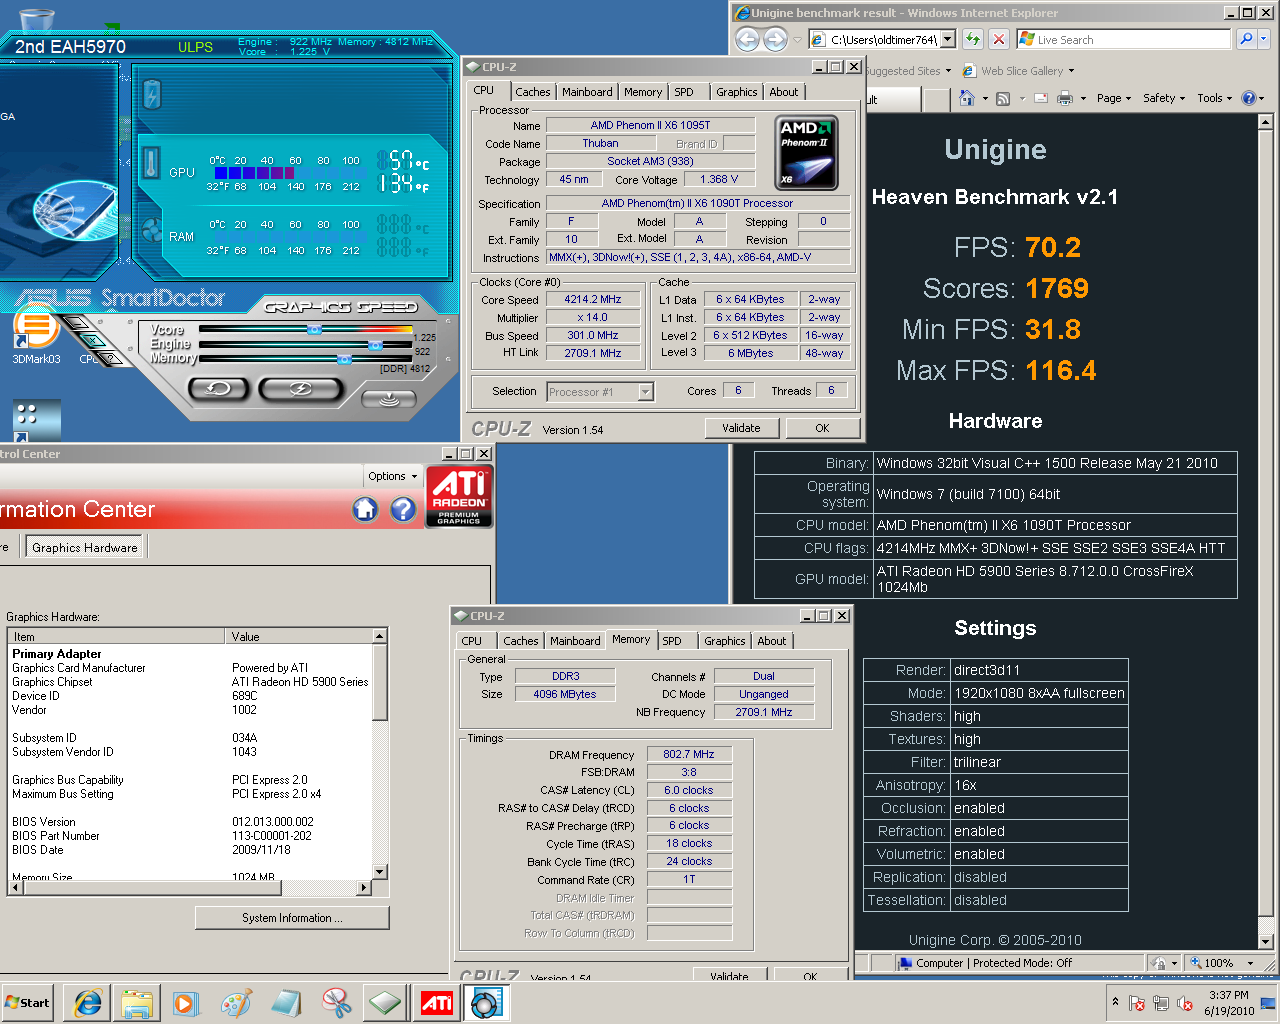Click OK button in upper CPU-Z window
The image size is (1280, 1024).
click(822, 428)
